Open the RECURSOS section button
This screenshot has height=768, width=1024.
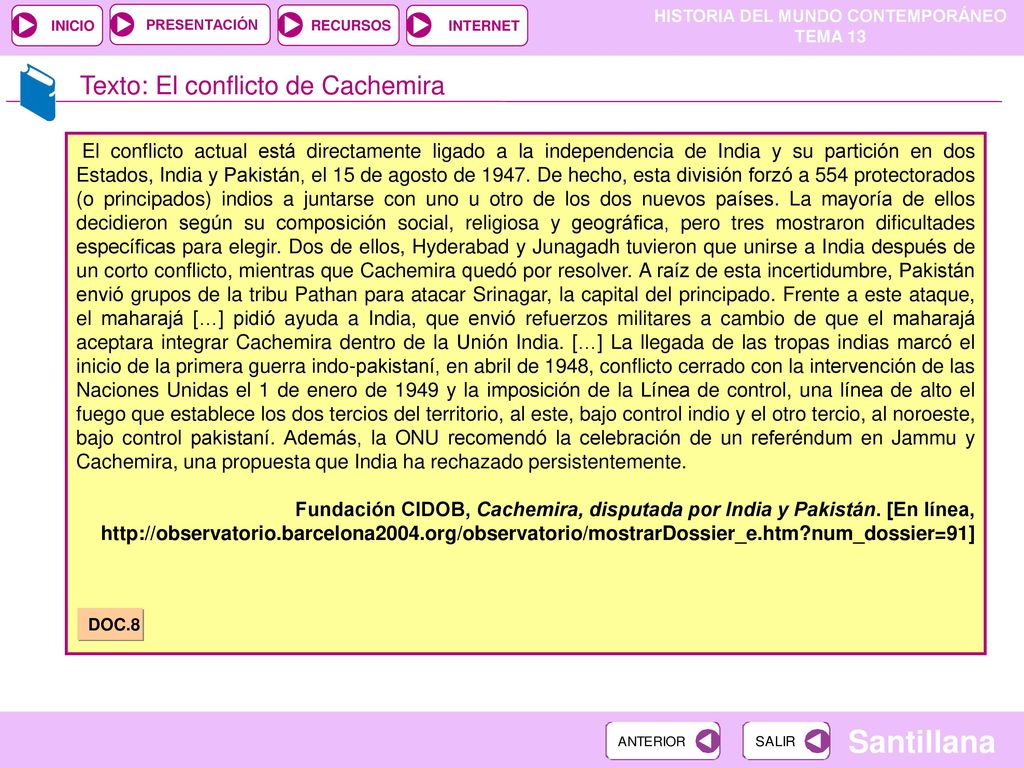coord(338,25)
